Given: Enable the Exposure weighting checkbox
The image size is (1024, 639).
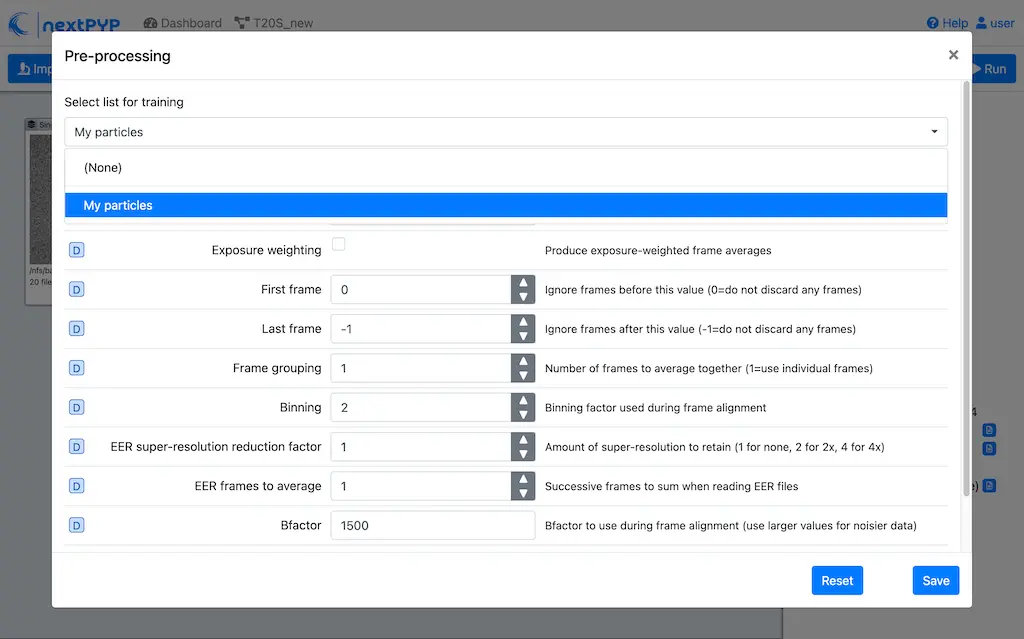Looking at the screenshot, I should tap(339, 244).
